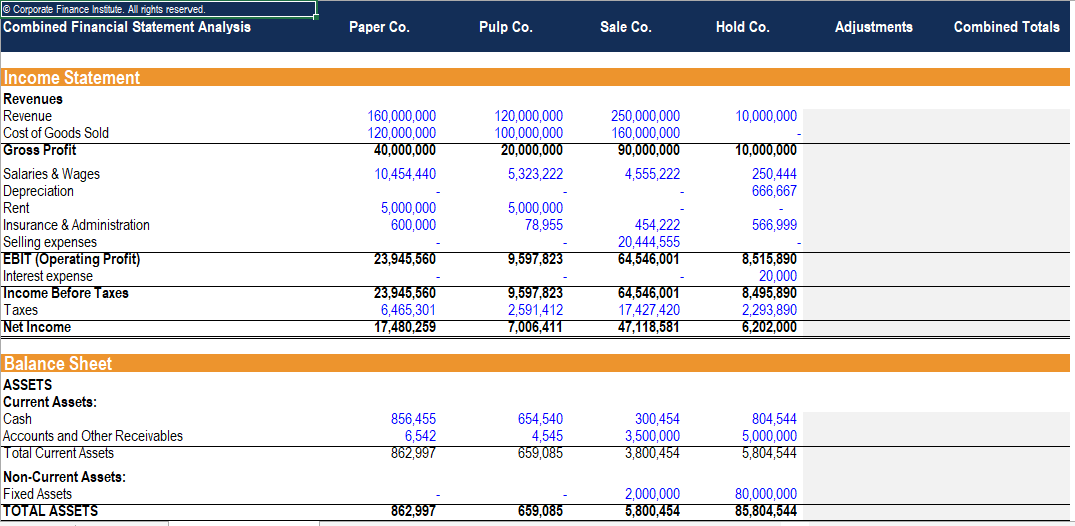
Task: Select Hold Co. taxes 2,293,890
Action: point(770,310)
